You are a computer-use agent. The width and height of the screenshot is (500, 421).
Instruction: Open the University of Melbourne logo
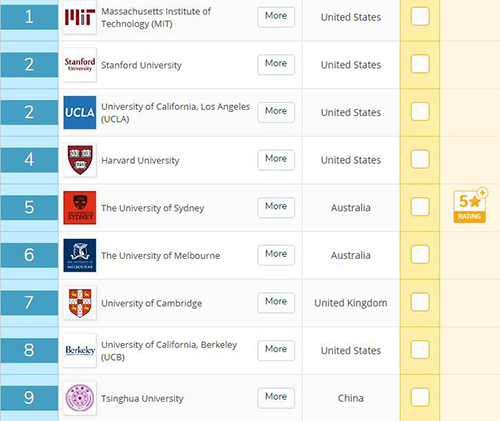(80, 255)
